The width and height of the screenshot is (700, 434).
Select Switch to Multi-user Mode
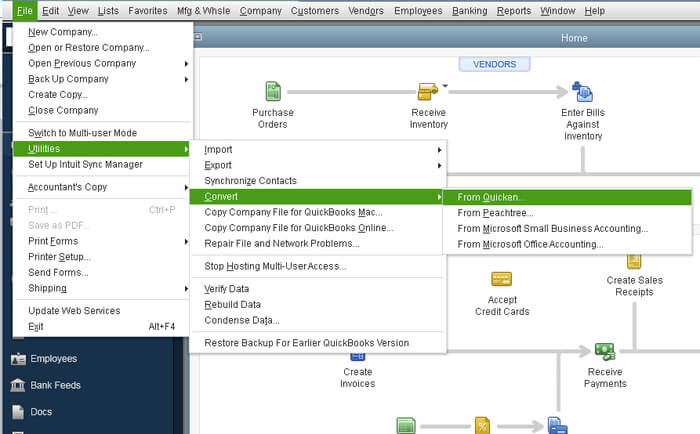coord(82,133)
